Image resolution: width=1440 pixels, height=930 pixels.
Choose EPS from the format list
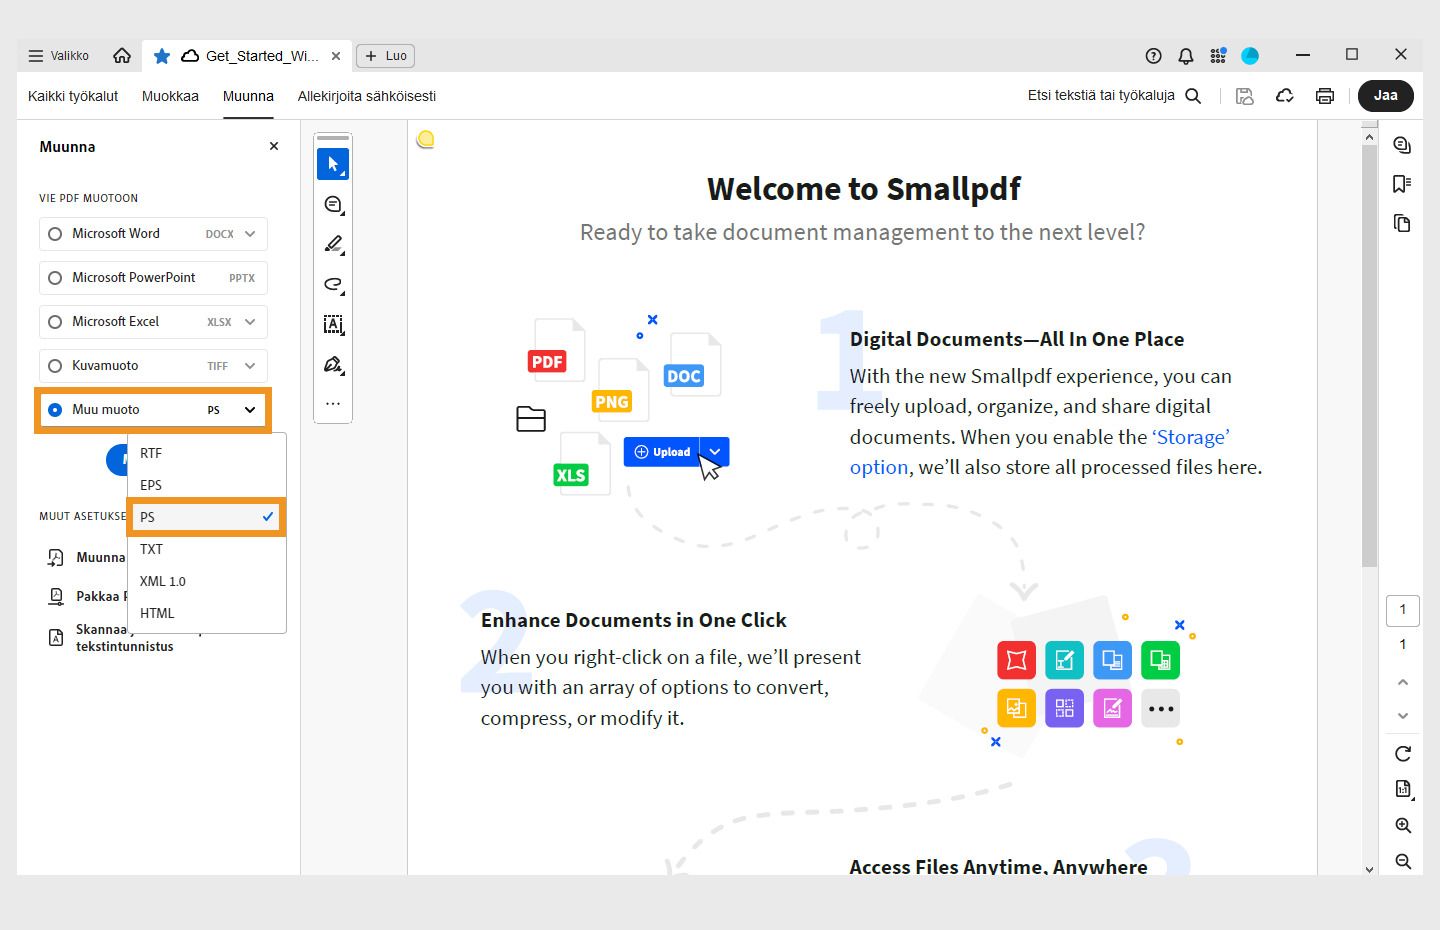207,485
